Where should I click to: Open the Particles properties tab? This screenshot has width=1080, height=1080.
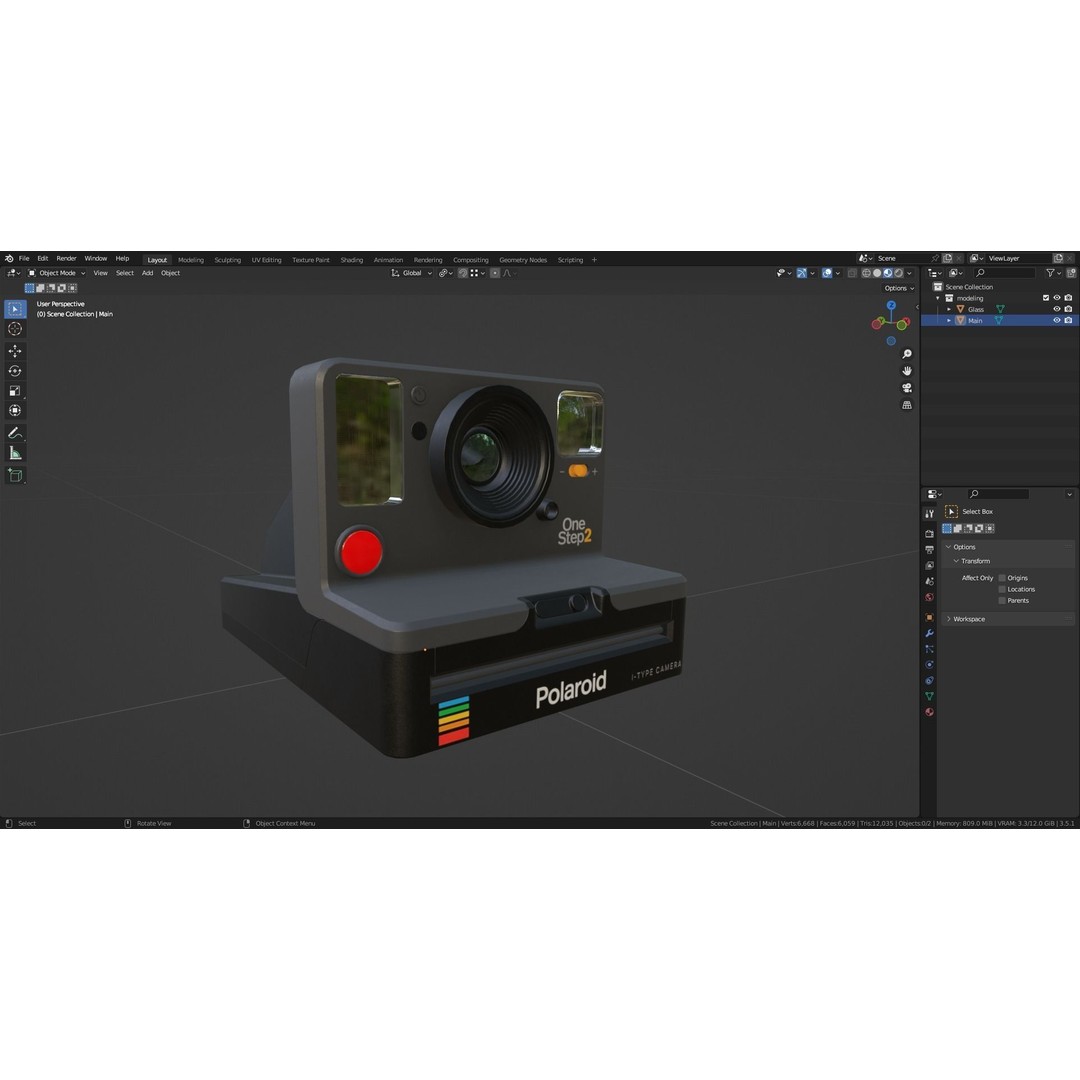click(x=929, y=649)
